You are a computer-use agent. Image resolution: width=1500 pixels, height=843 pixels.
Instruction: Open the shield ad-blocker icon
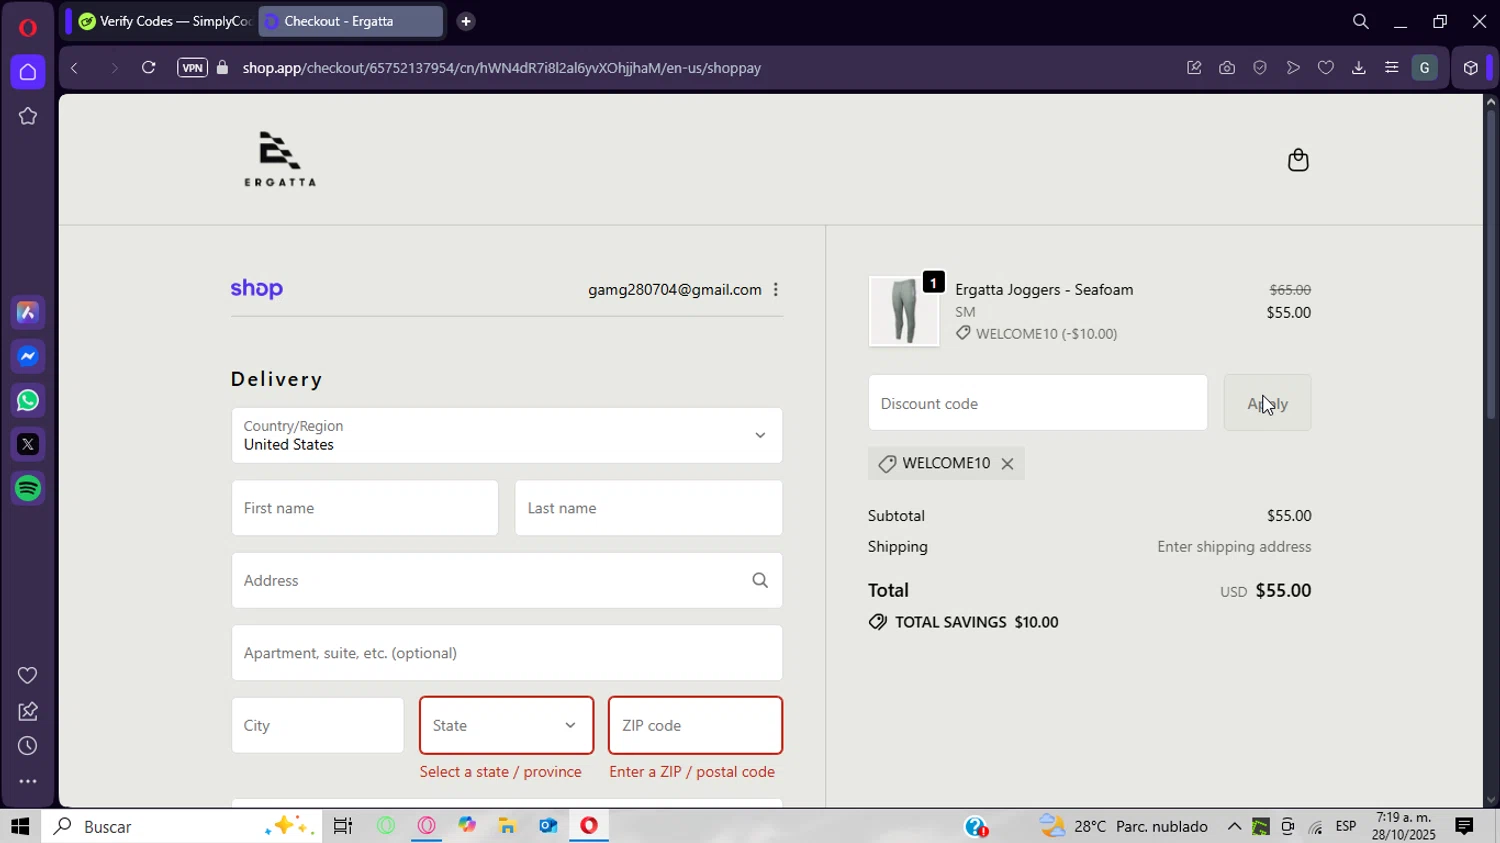[x=1260, y=68]
